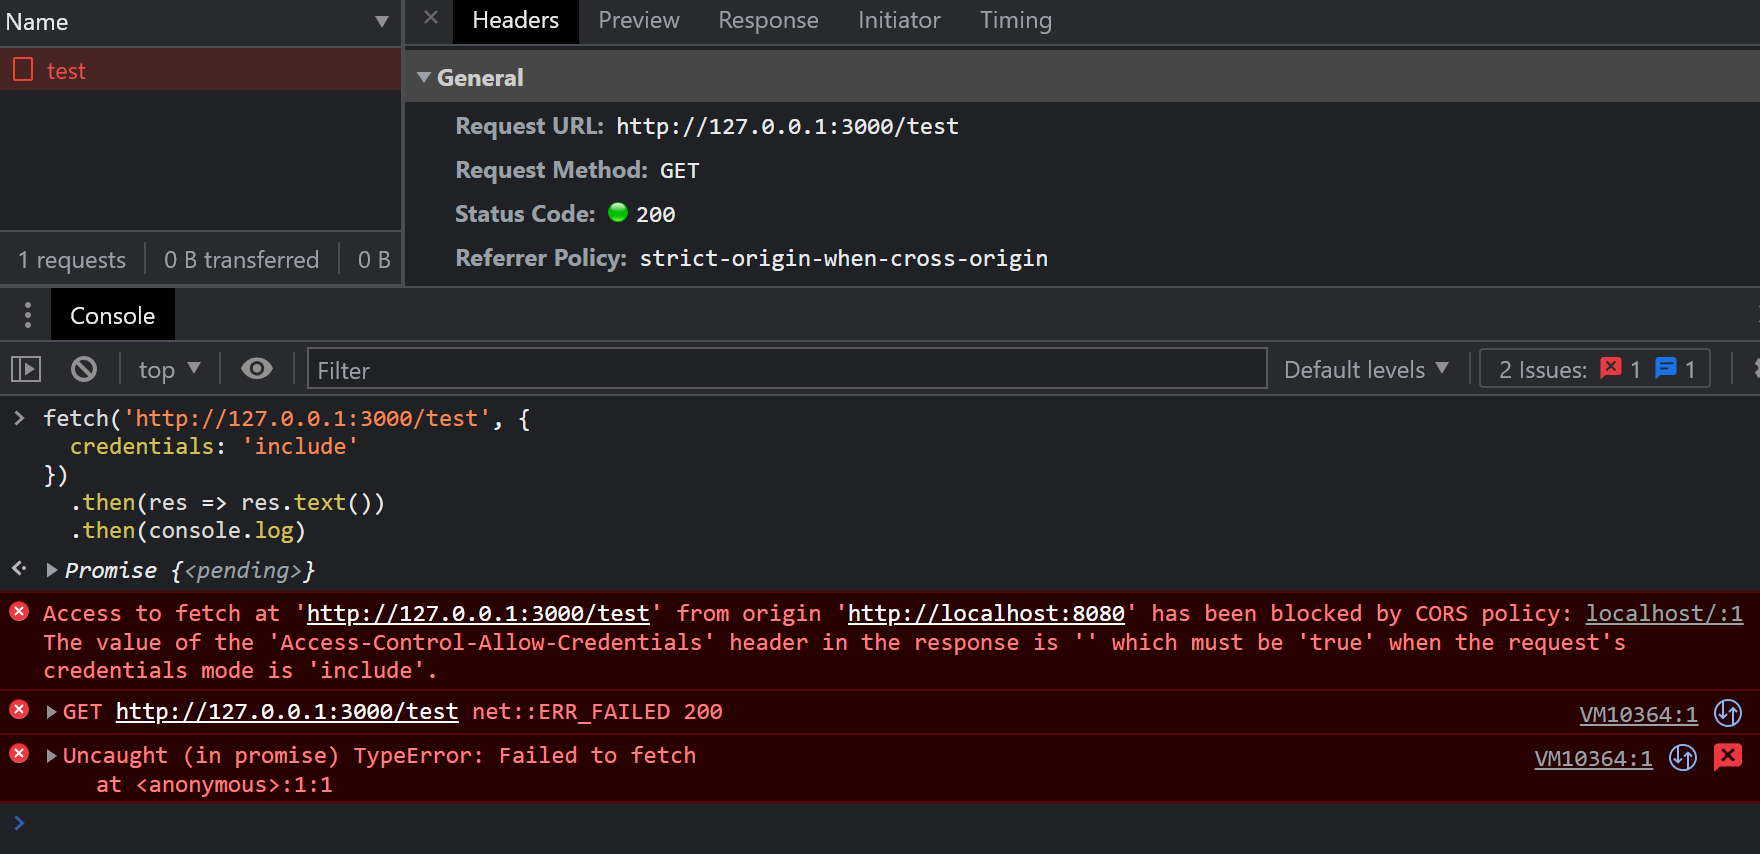Click the red issues error icon
The width and height of the screenshot is (1760, 854).
[x=1610, y=368]
